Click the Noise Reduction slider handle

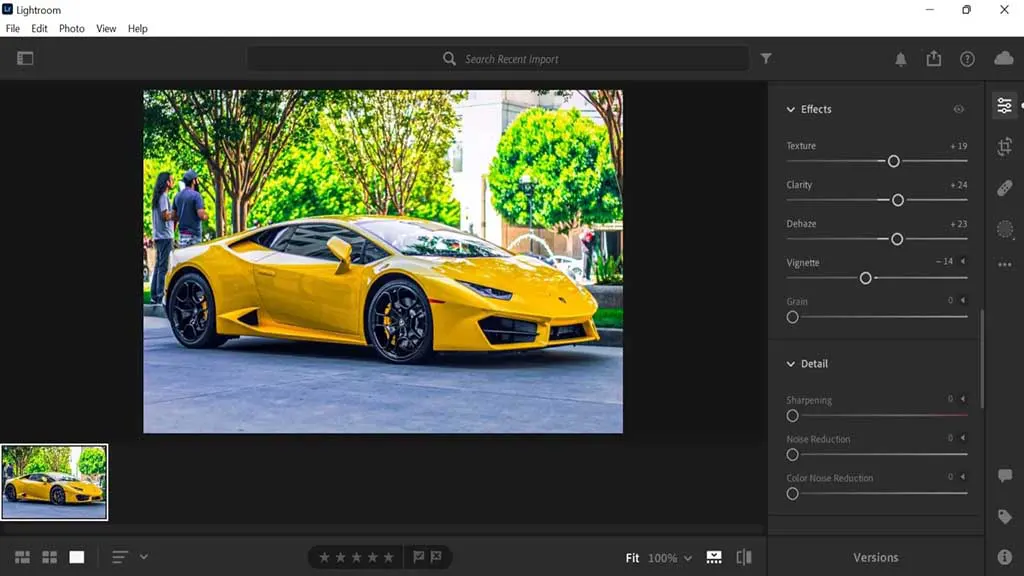tap(792, 455)
